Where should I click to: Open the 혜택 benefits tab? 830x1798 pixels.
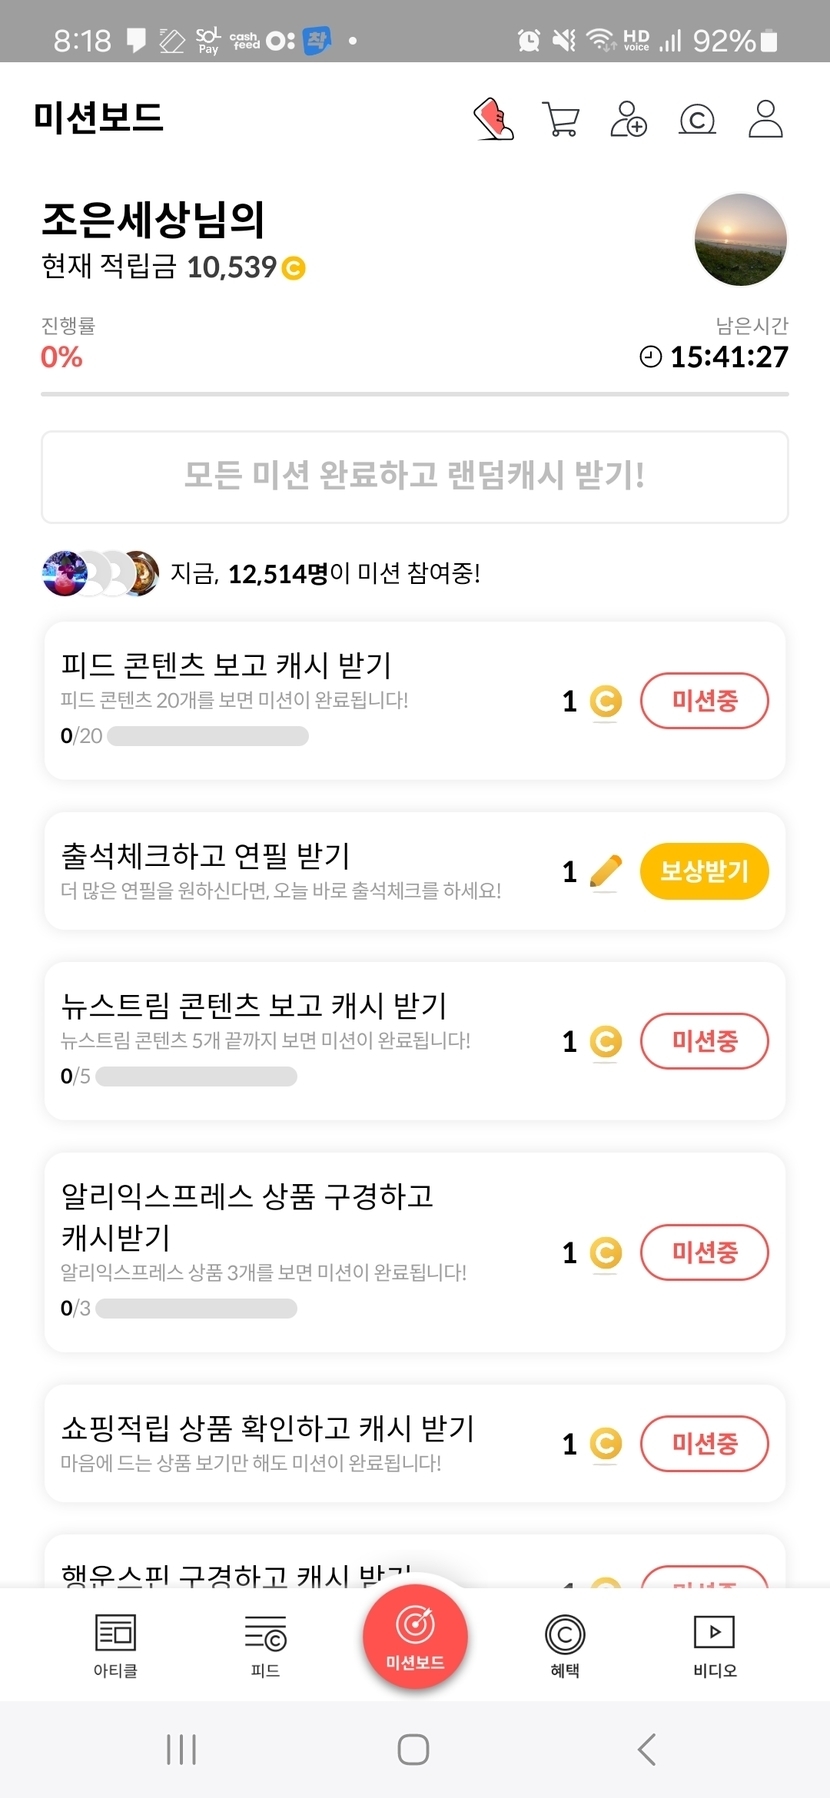[x=565, y=1645]
